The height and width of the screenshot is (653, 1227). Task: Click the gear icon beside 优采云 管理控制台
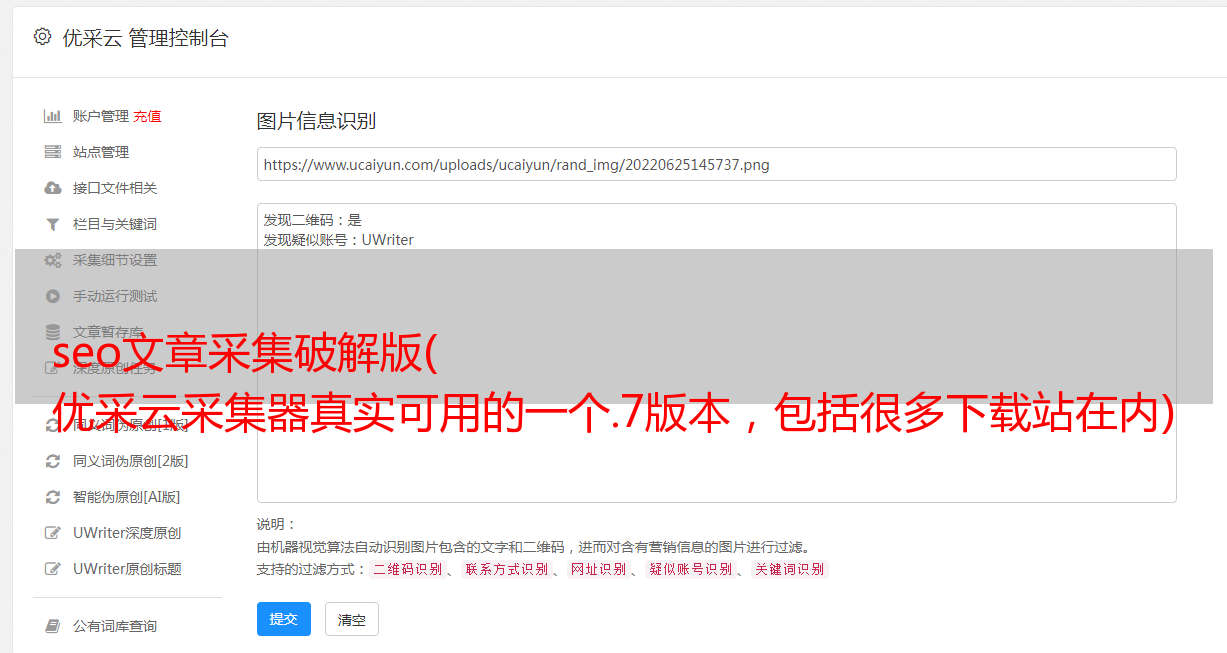tap(42, 37)
